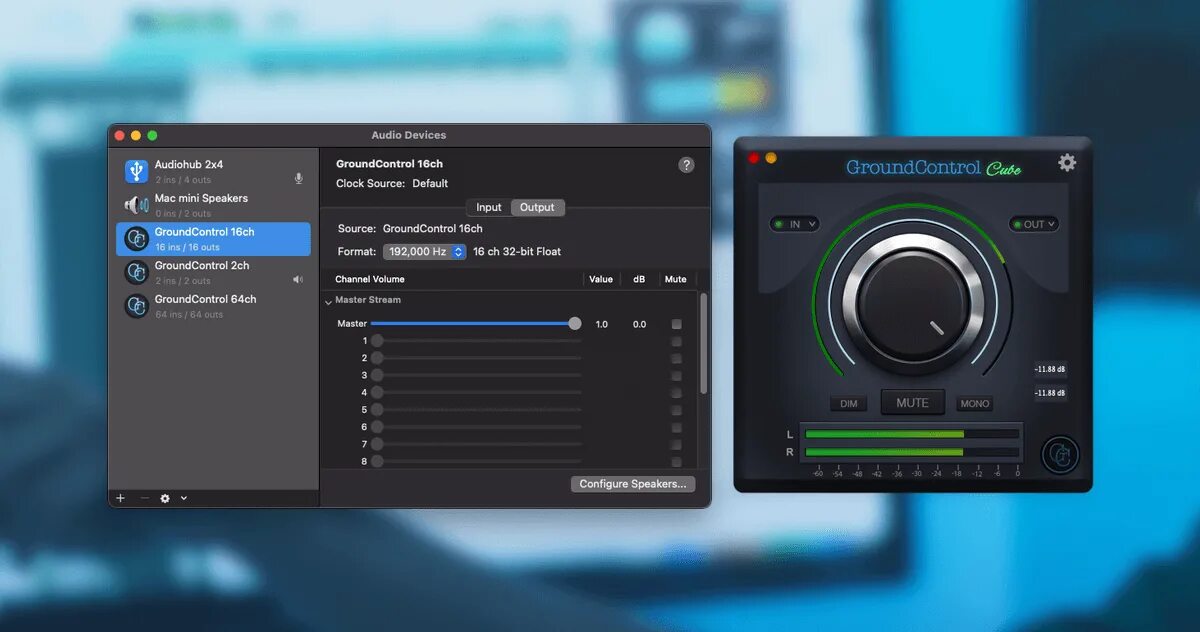Screen dimensions: 1200x632
Task: Switch to the Output tab
Action: click(537, 207)
